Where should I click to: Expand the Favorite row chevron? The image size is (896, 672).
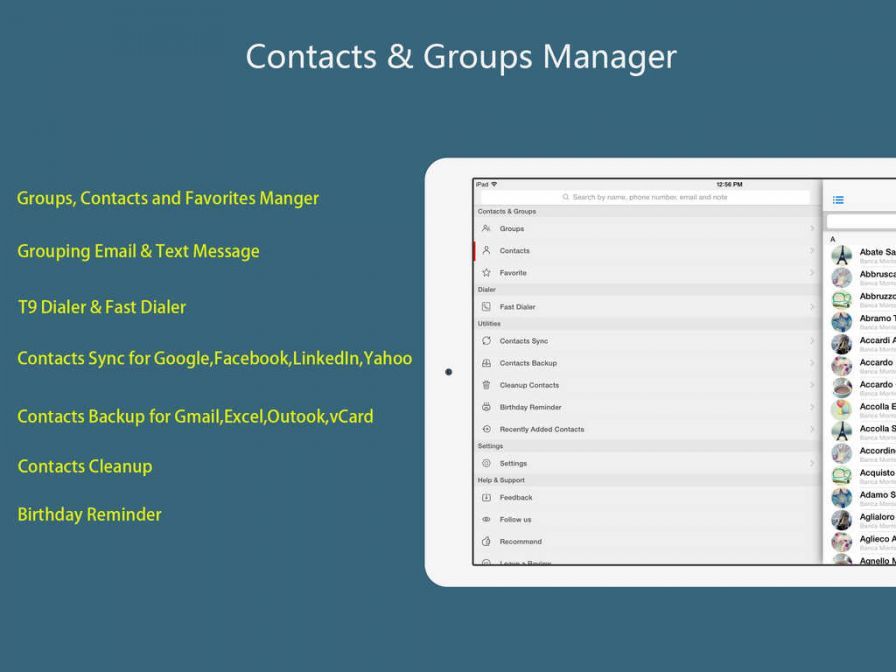click(x=812, y=273)
